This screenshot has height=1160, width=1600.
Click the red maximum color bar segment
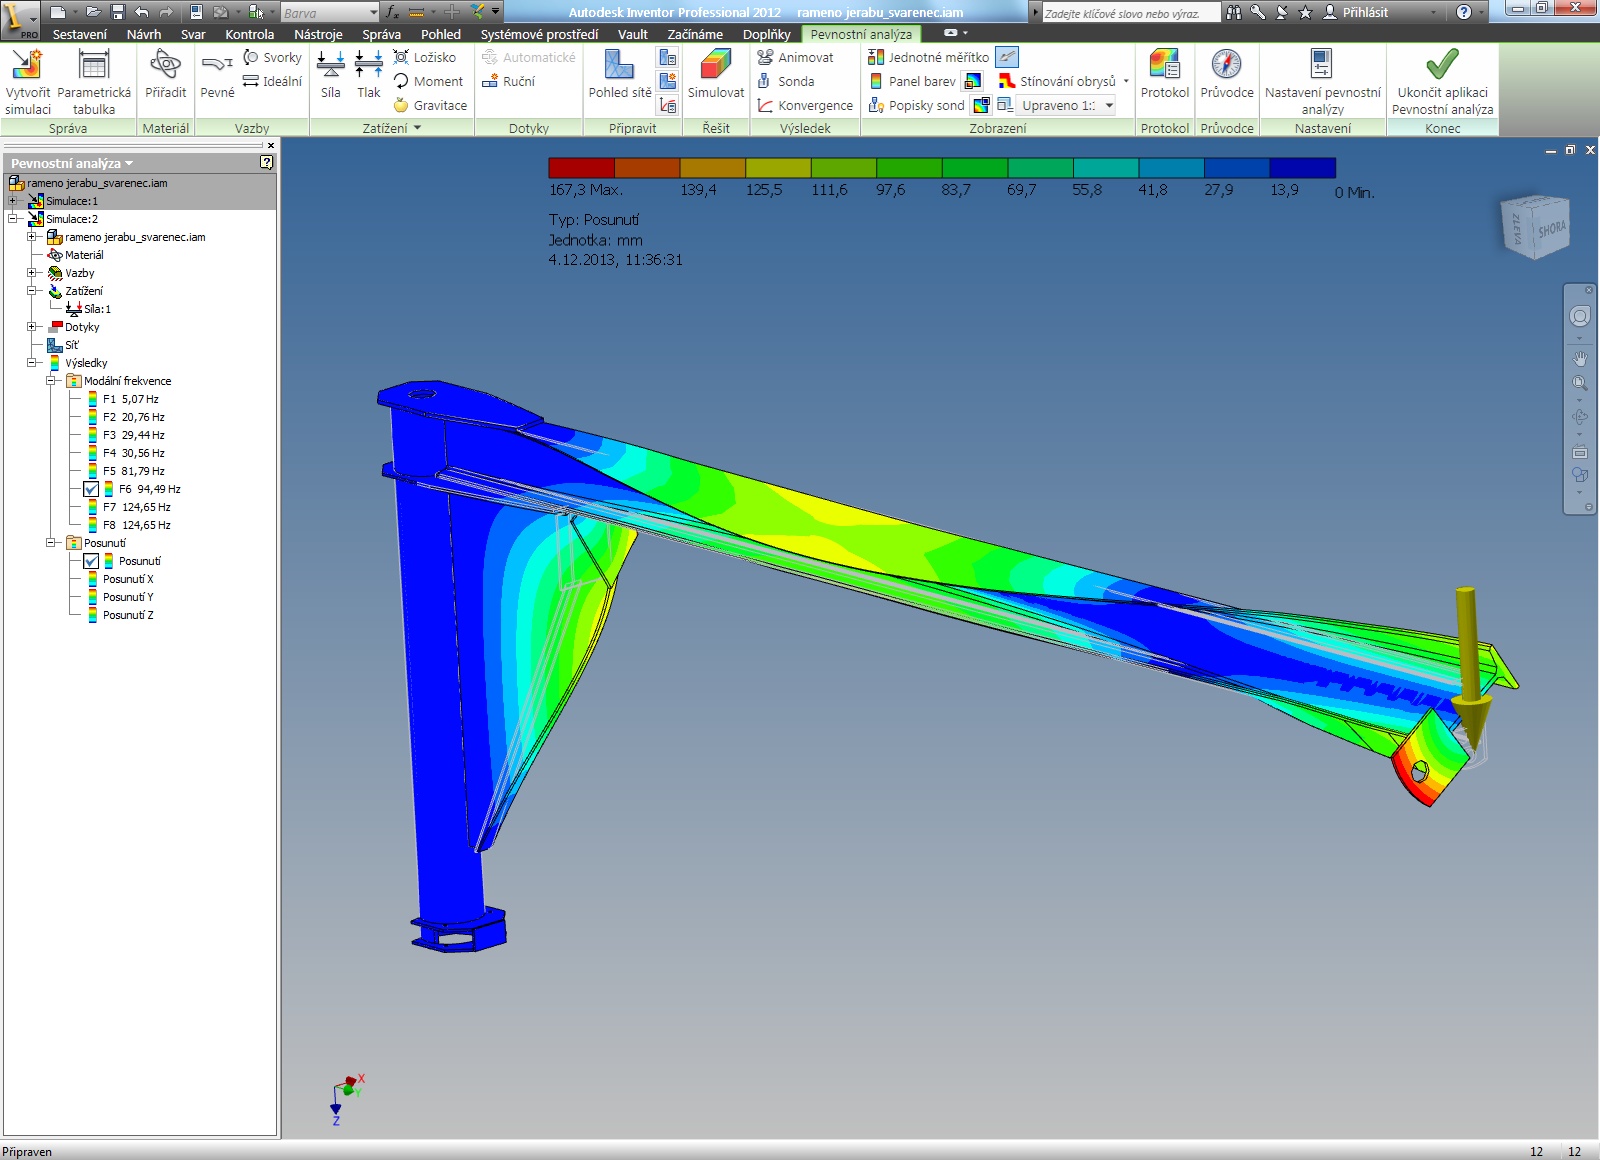(581, 168)
